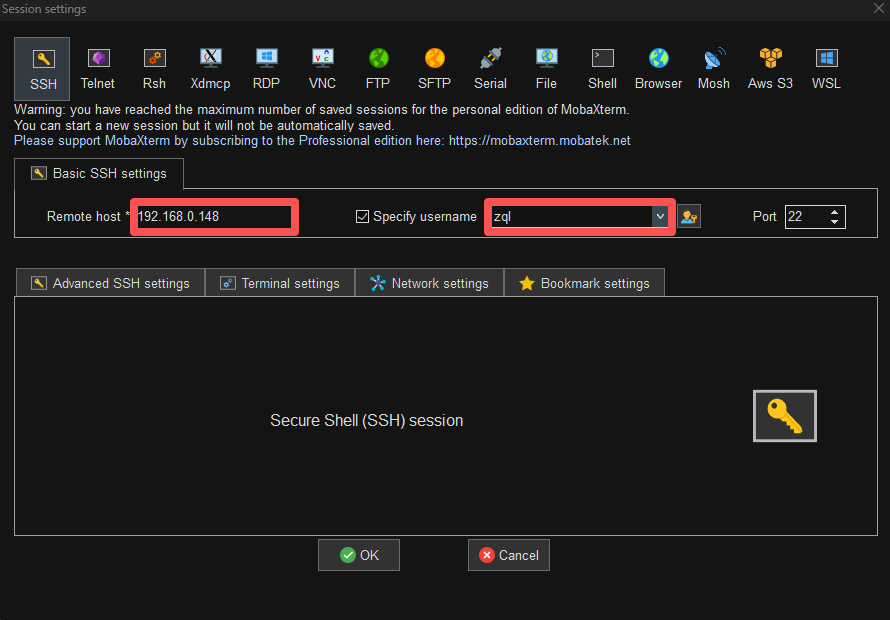
Task: Choose the SFTP session icon
Action: (434, 68)
